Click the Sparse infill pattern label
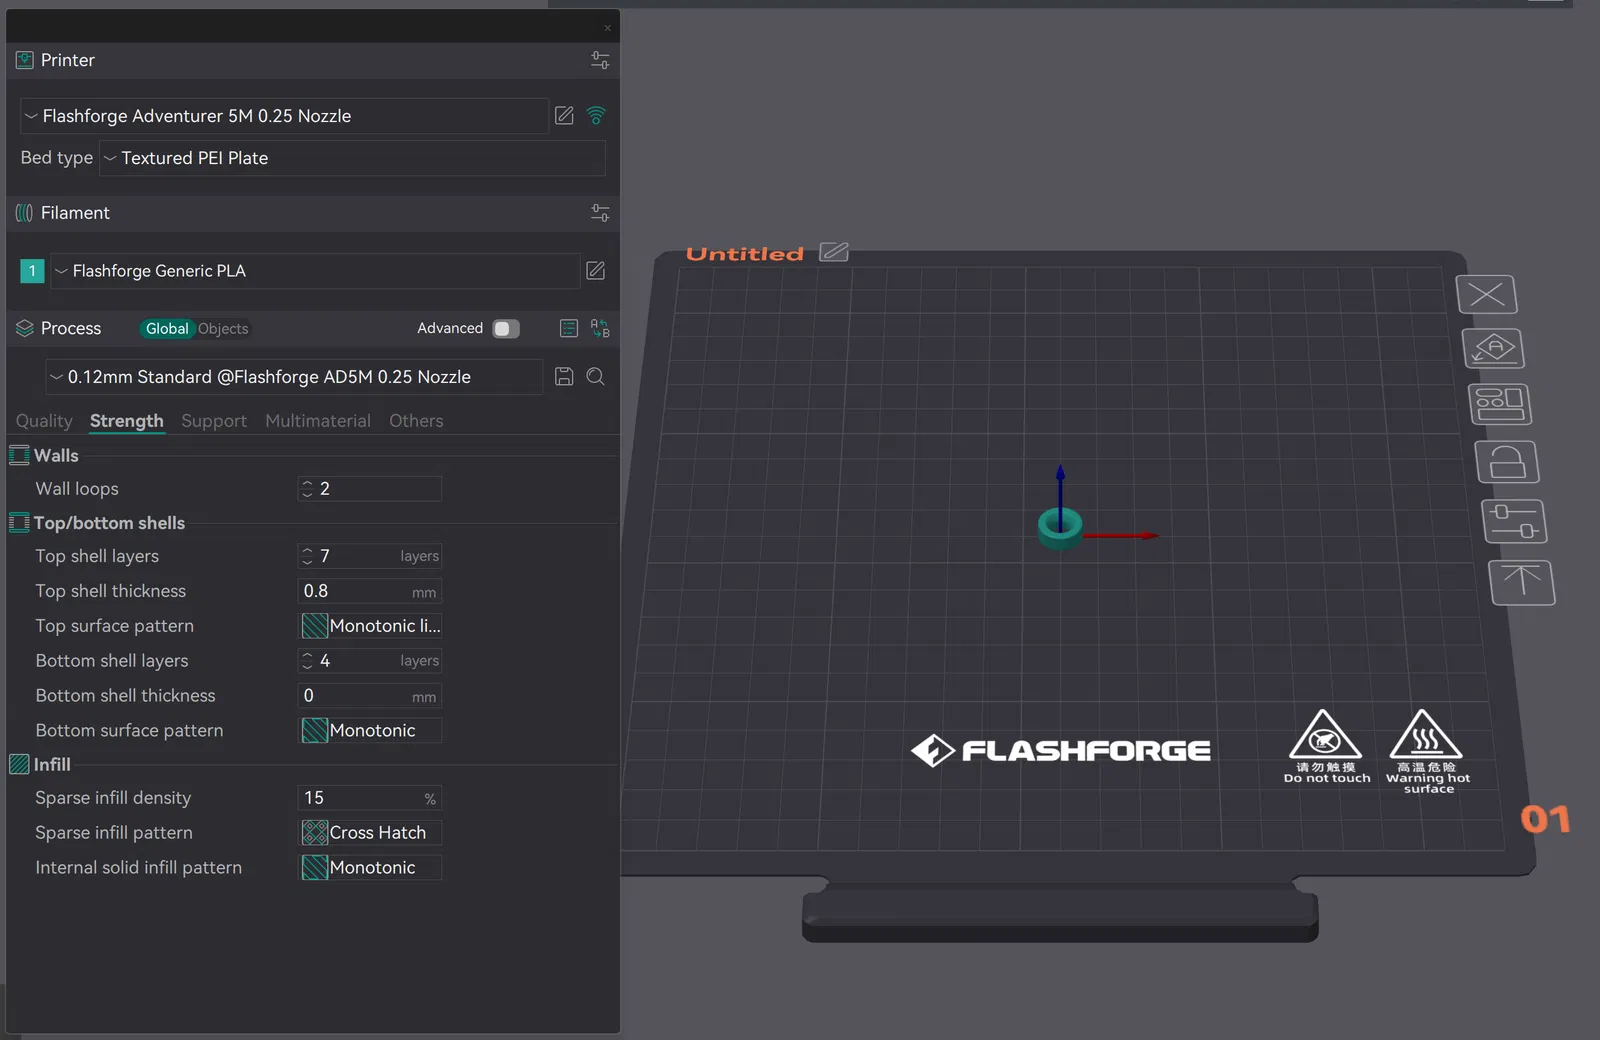This screenshot has height=1040, width=1600. pos(114,833)
